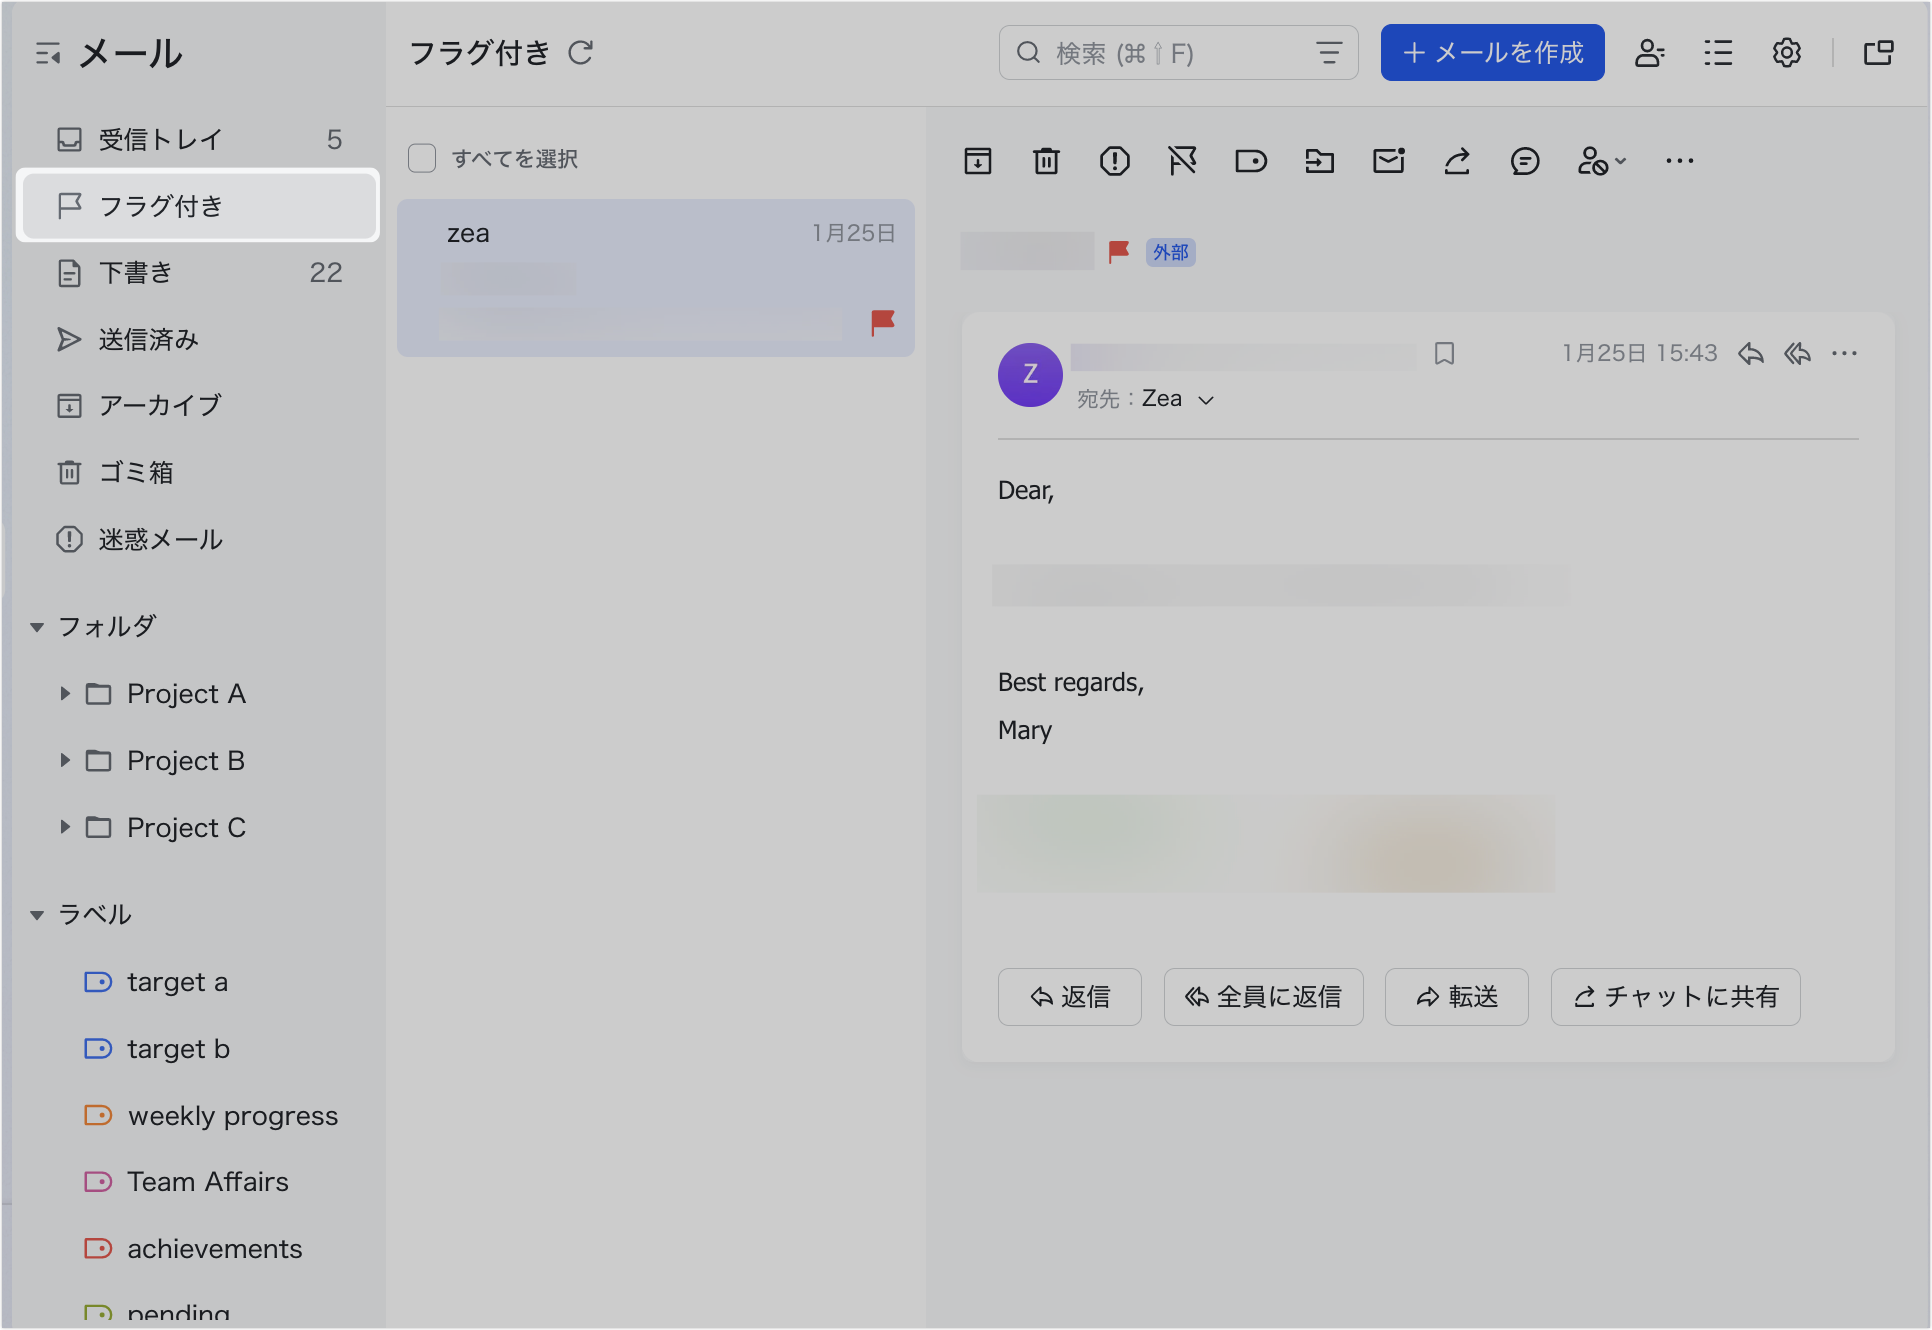
Task: Click the move-to-folder toolbar icon
Action: (x=1319, y=161)
